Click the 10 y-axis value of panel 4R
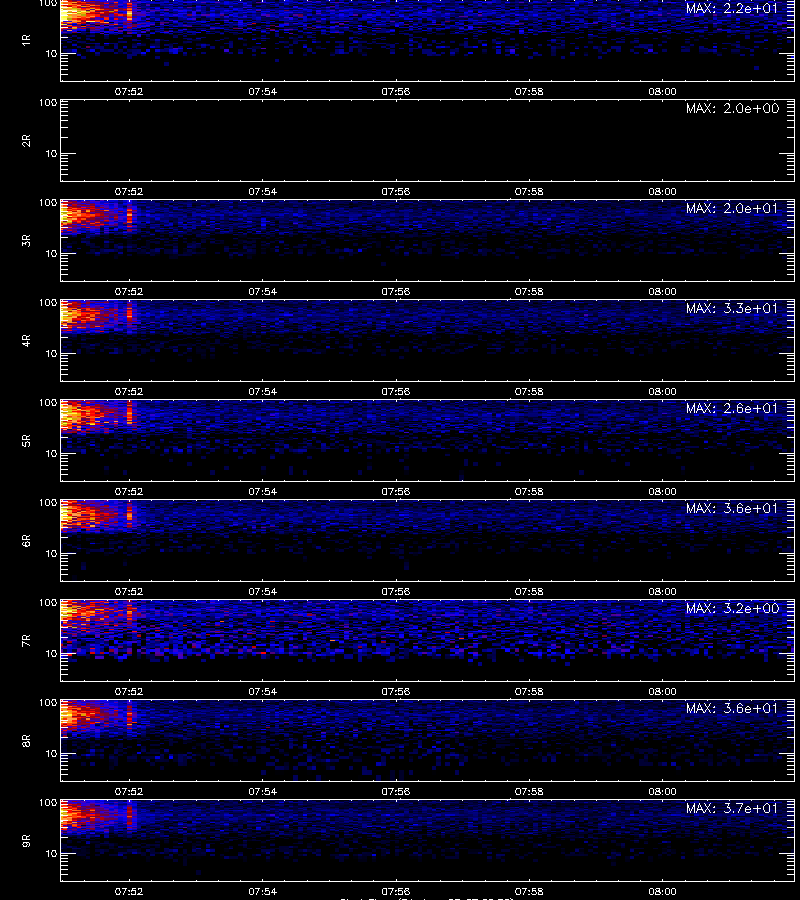This screenshot has height=900, width=800. tap(51, 354)
